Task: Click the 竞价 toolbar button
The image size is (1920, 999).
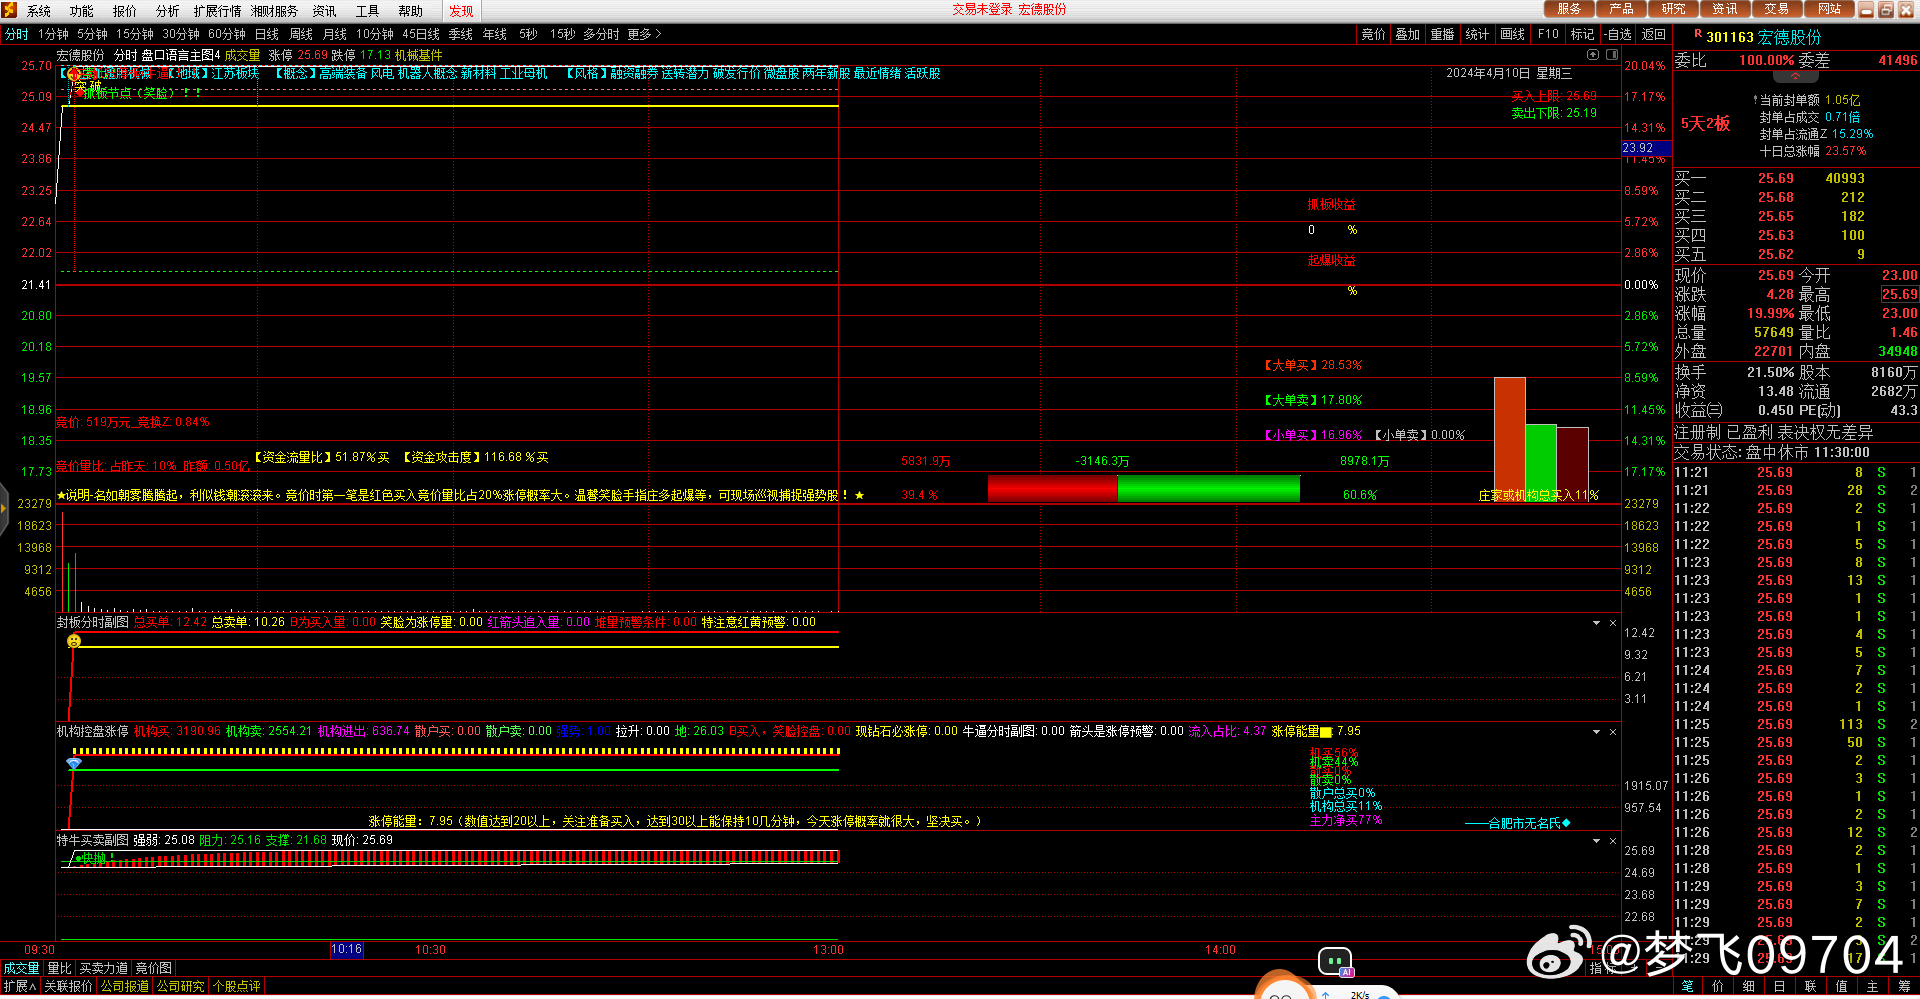Action: pyautogui.click(x=1374, y=34)
